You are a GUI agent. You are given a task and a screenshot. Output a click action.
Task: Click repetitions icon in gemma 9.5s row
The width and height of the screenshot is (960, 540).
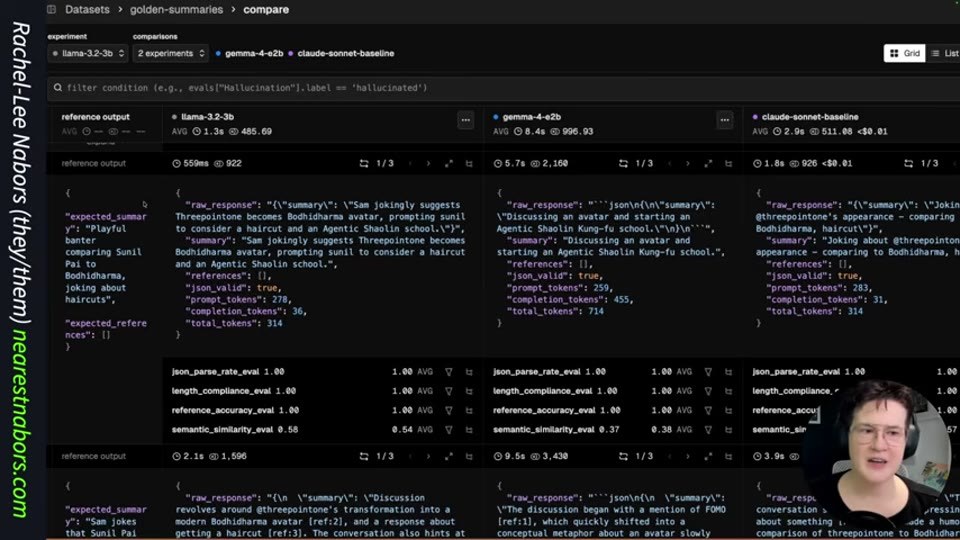coord(623,456)
